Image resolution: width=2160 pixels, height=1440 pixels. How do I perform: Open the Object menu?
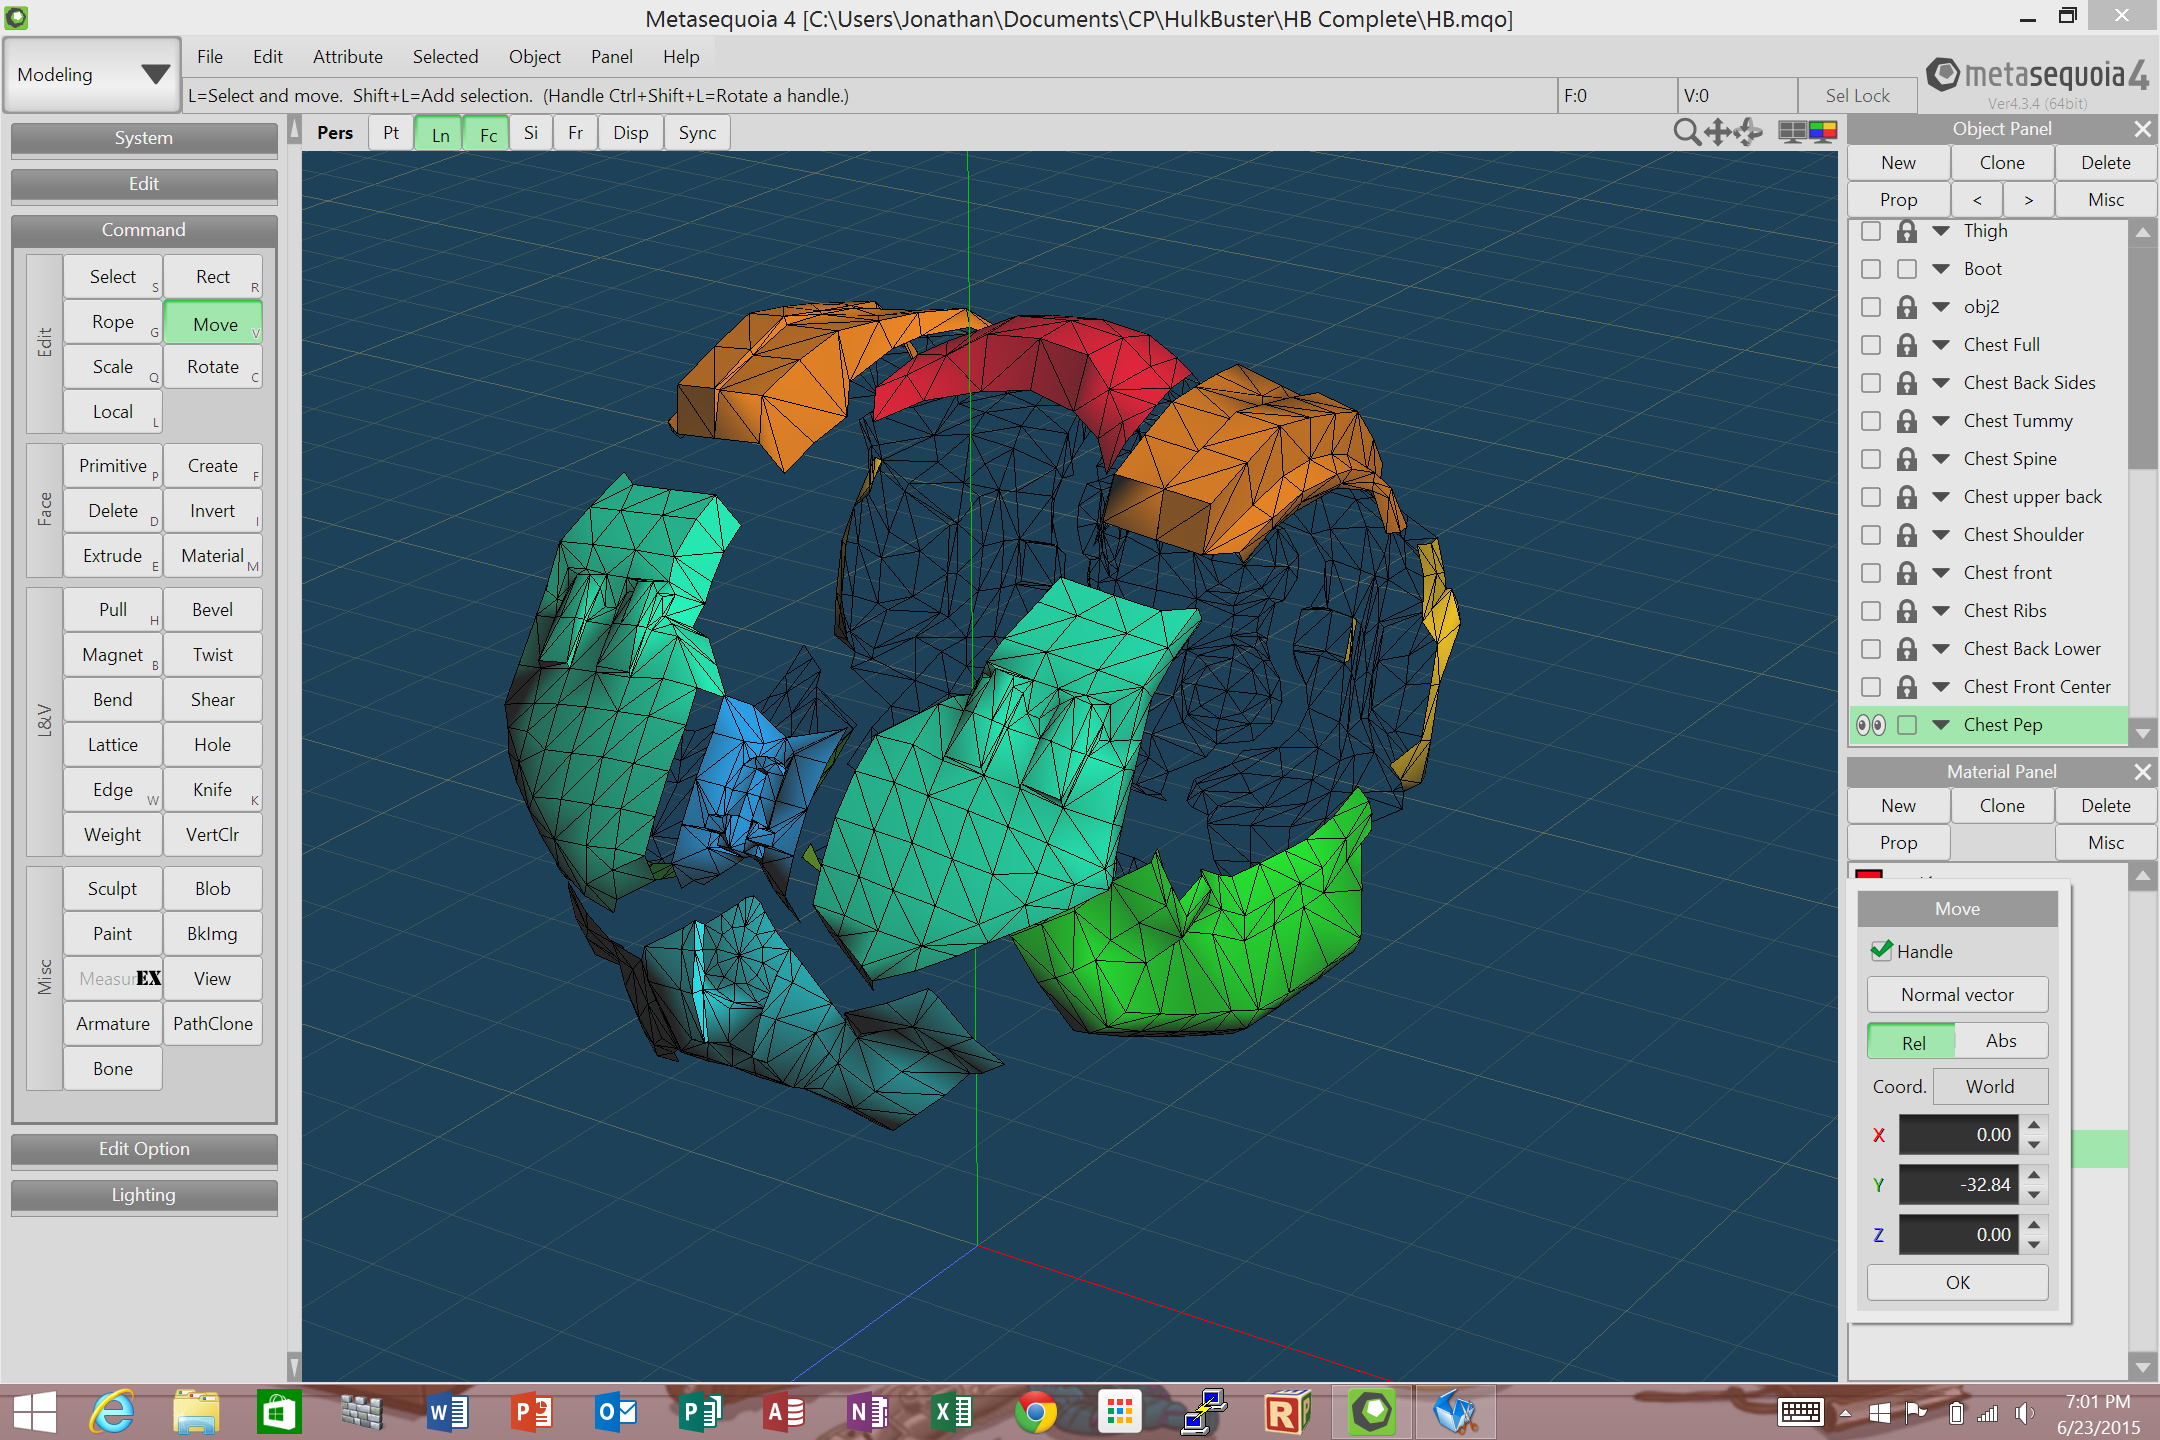click(535, 57)
